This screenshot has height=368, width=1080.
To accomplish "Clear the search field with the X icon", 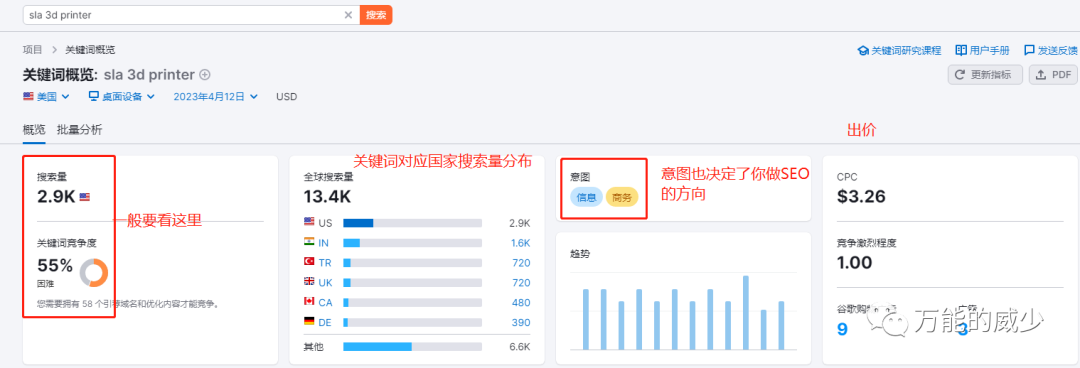I will pyautogui.click(x=349, y=14).
